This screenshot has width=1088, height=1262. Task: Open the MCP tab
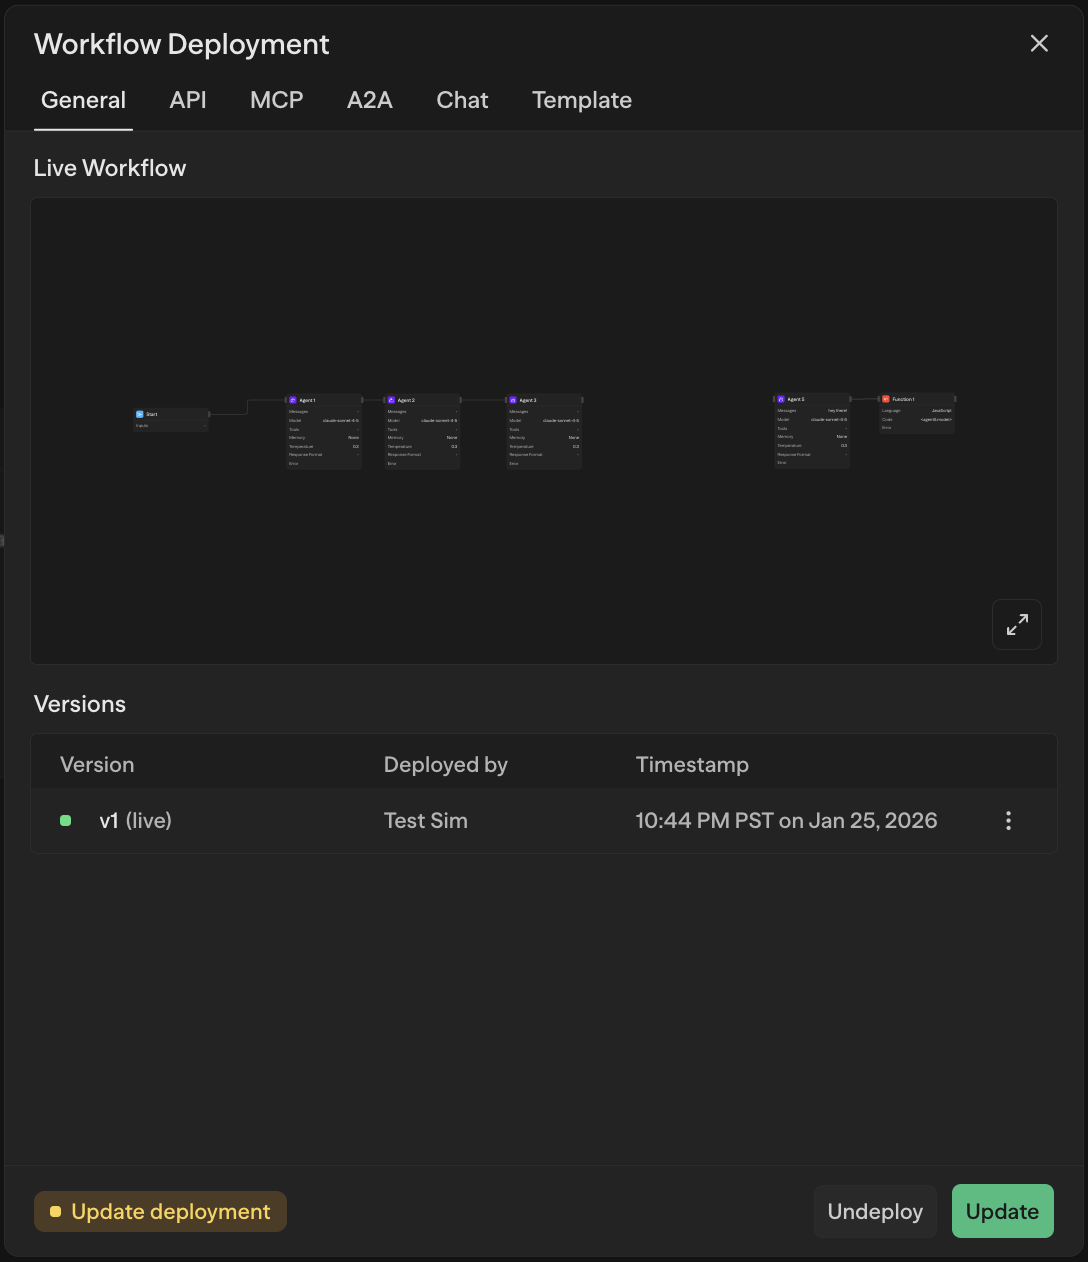tap(276, 100)
